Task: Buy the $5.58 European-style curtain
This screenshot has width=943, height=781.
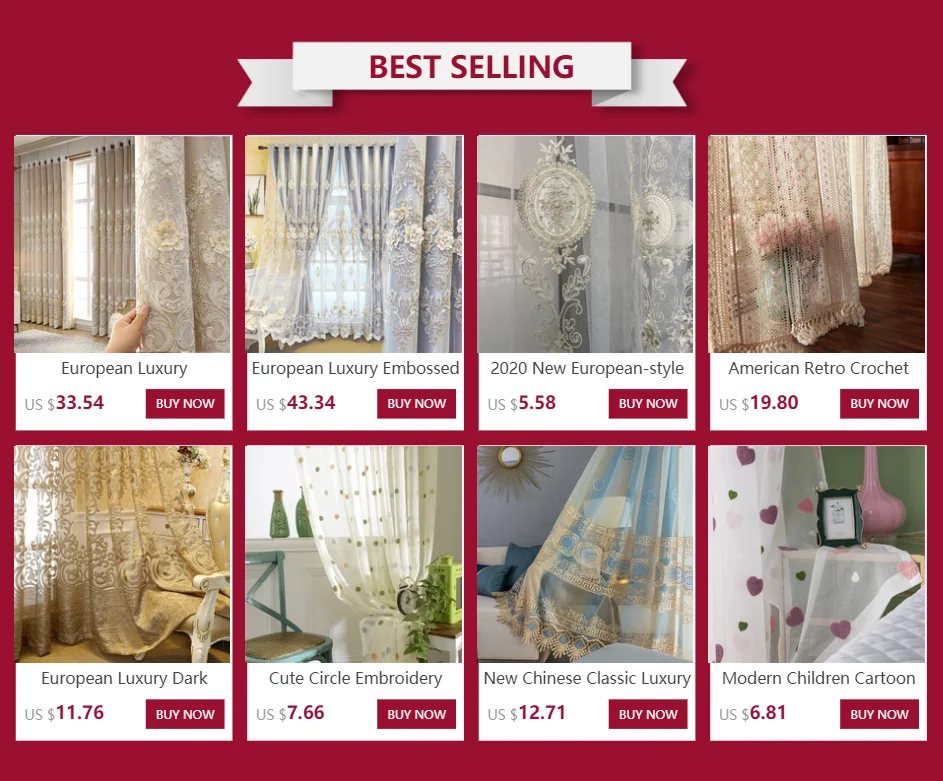Action: [x=648, y=403]
